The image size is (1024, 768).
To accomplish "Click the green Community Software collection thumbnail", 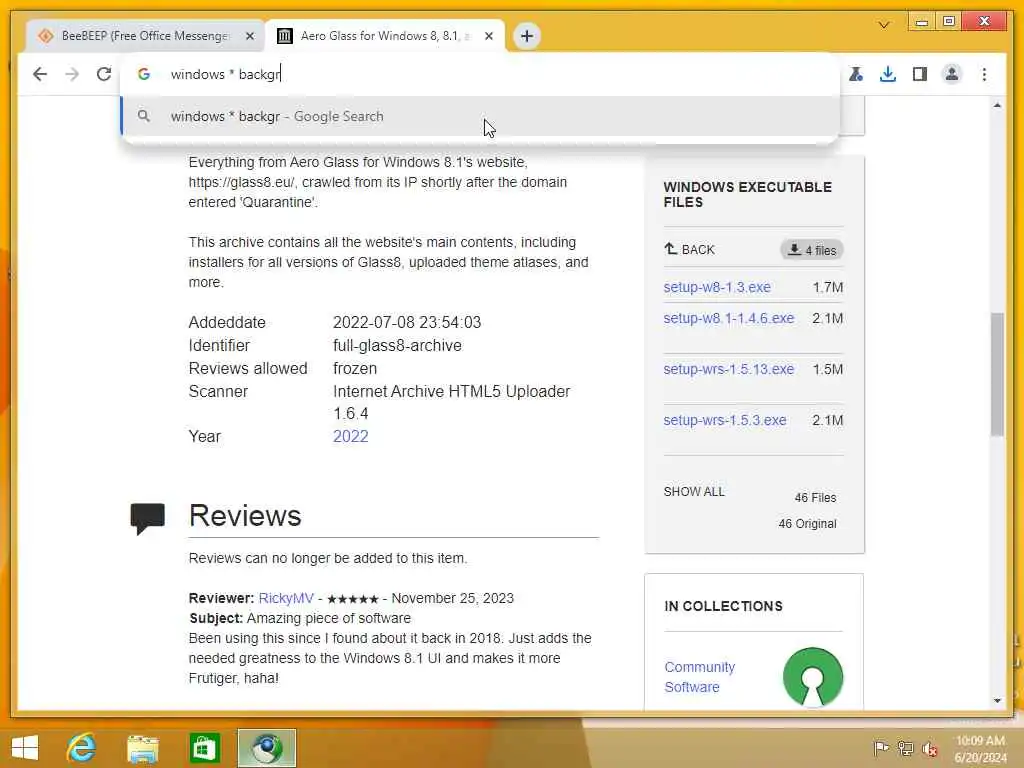I will click(812, 677).
